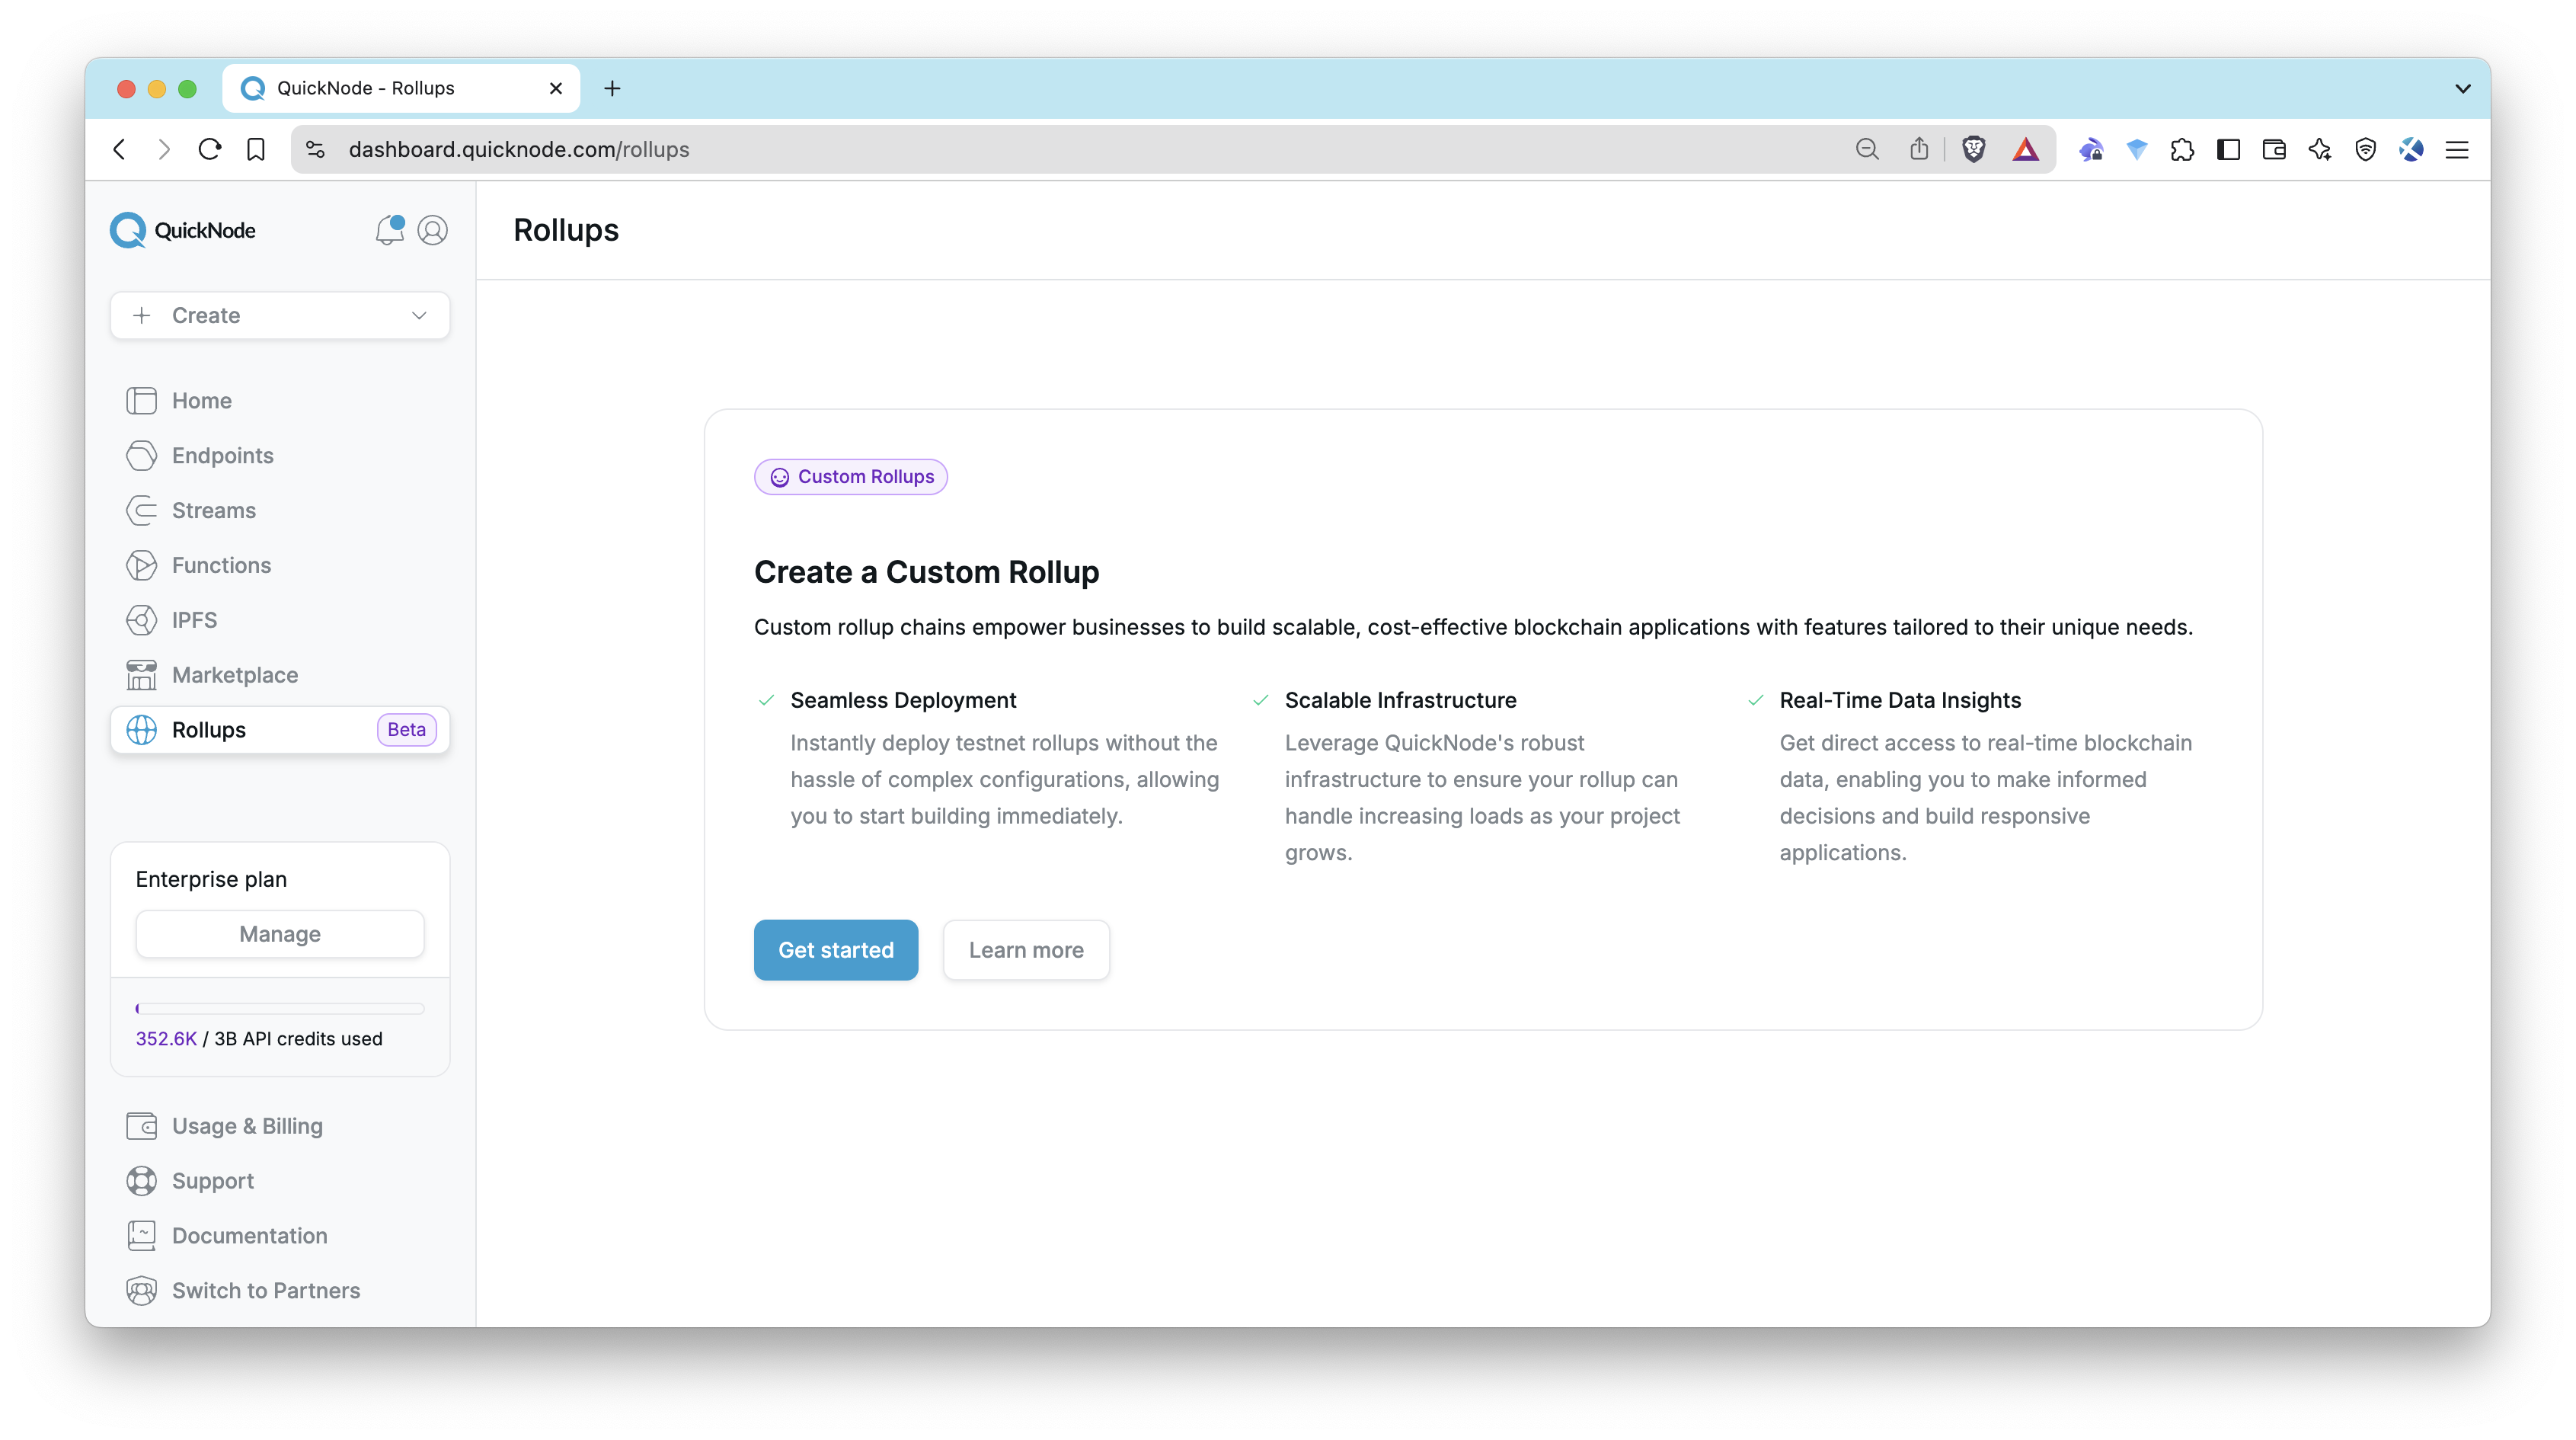
Task: Reload the page with the refresh icon
Action: pyautogui.click(x=210, y=149)
